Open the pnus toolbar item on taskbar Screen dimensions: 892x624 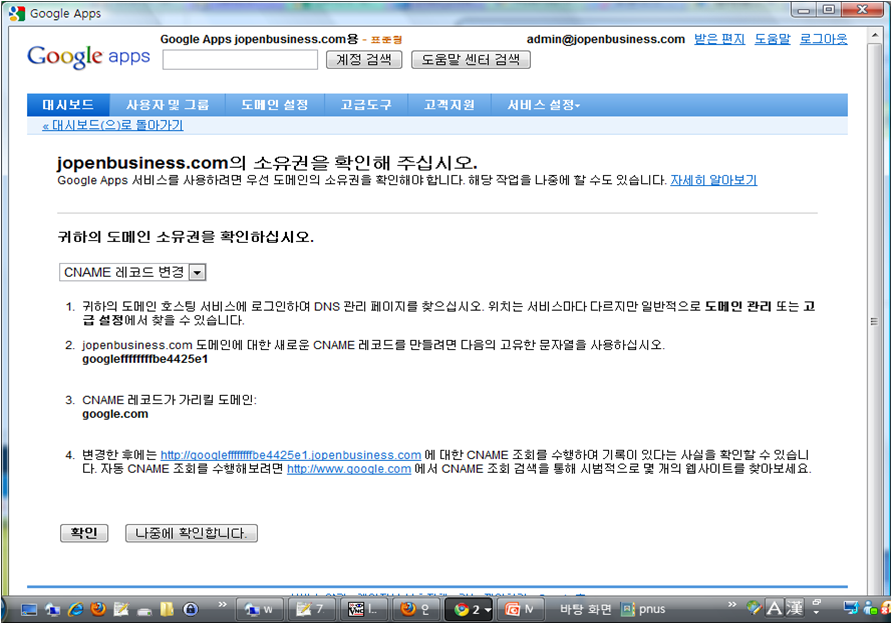(643, 609)
